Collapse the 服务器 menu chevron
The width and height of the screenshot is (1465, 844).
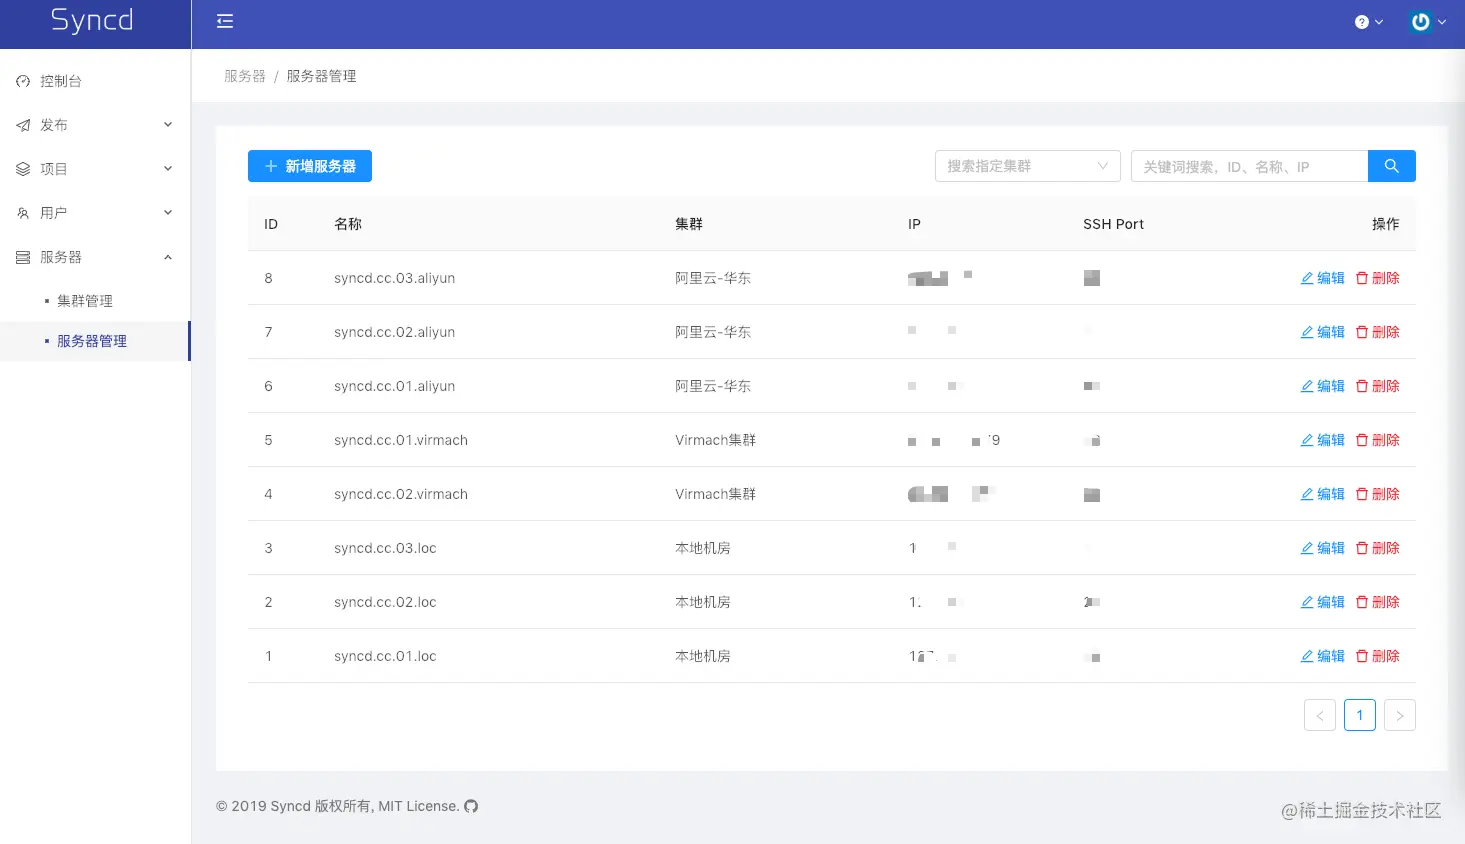pyautogui.click(x=168, y=257)
